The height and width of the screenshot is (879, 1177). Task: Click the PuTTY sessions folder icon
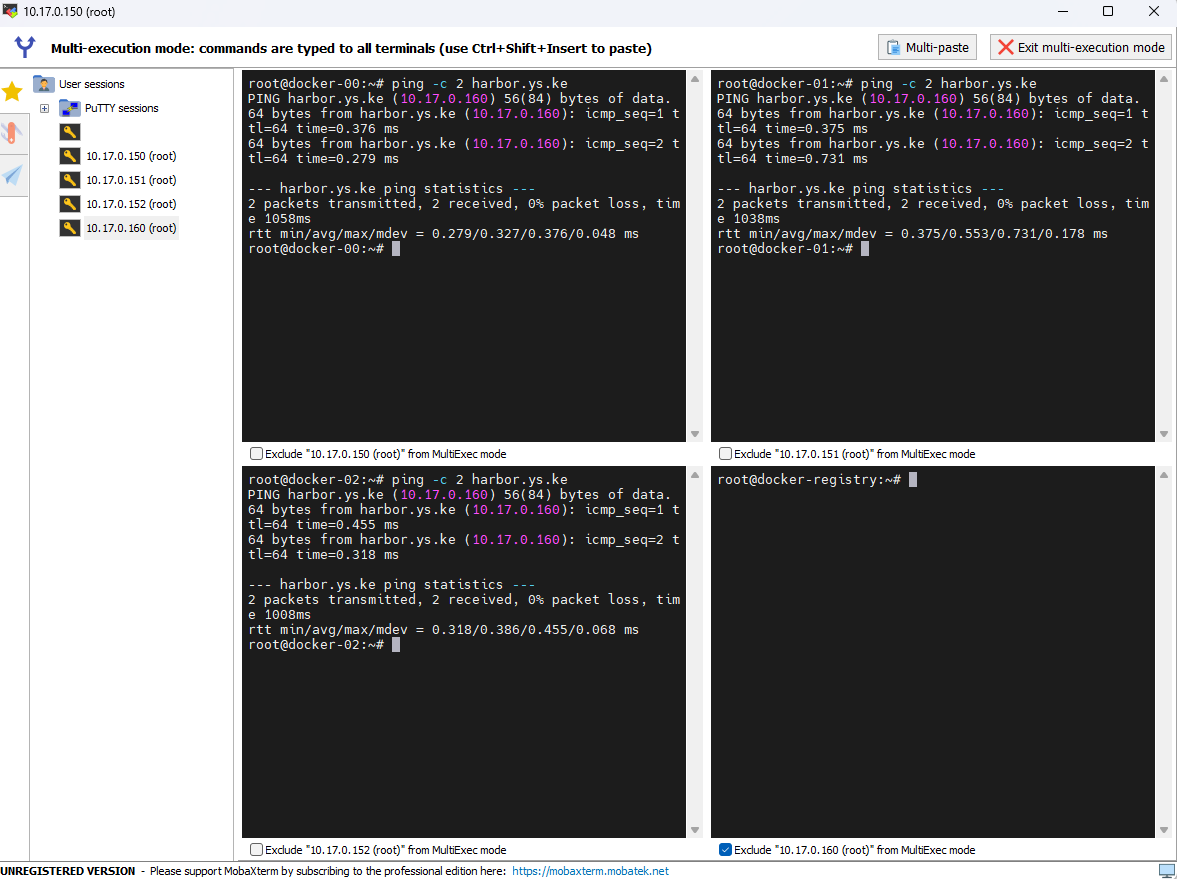(x=70, y=108)
